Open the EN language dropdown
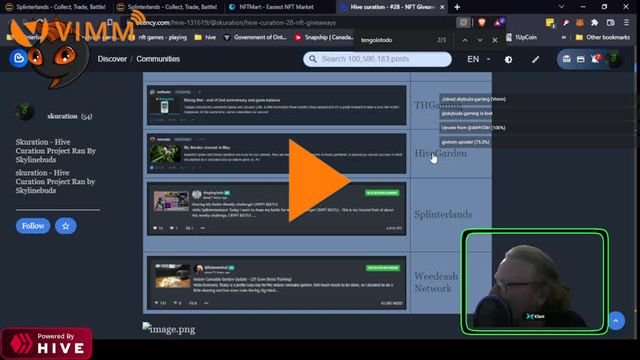 click(478, 59)
